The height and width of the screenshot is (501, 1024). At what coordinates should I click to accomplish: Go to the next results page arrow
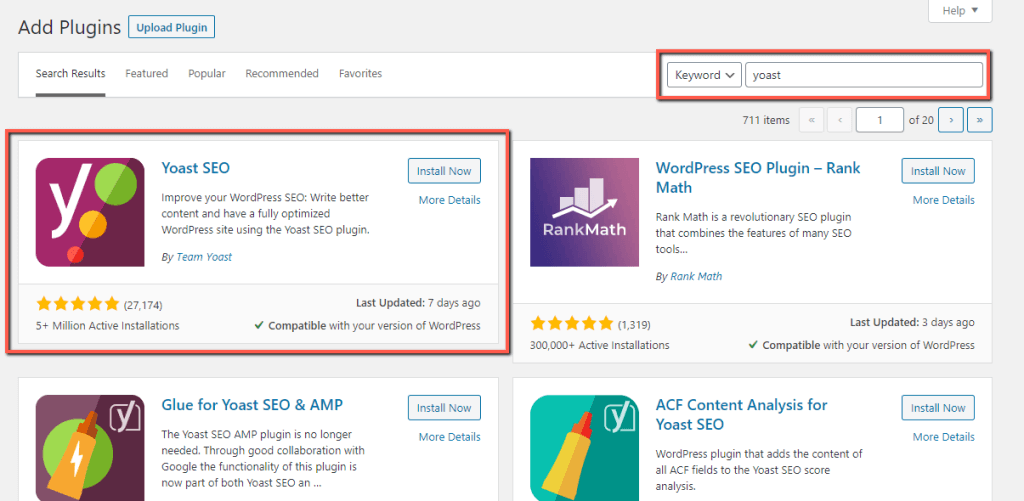tap(952, 120)
